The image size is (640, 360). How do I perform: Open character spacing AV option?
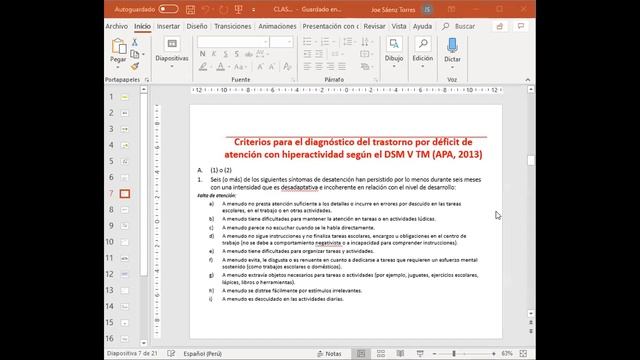[x=261, y=54]
